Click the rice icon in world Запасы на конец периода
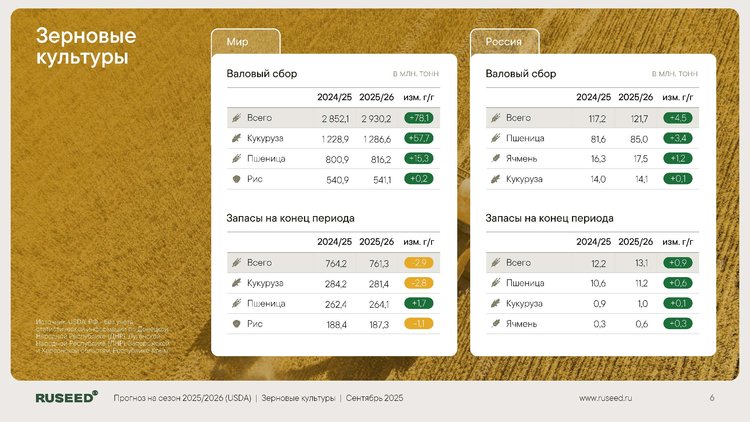 [x=236, y=324]
